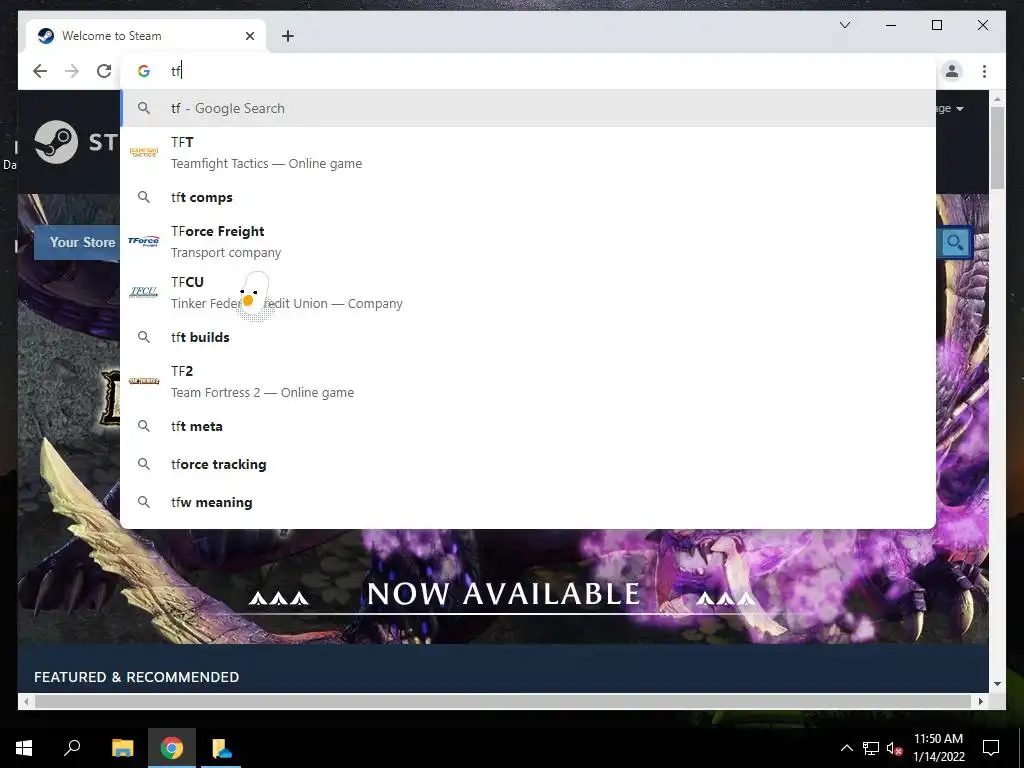
Task: Choose the TF2 Team Fortress 2 suggestion
Action: (528, 381)
